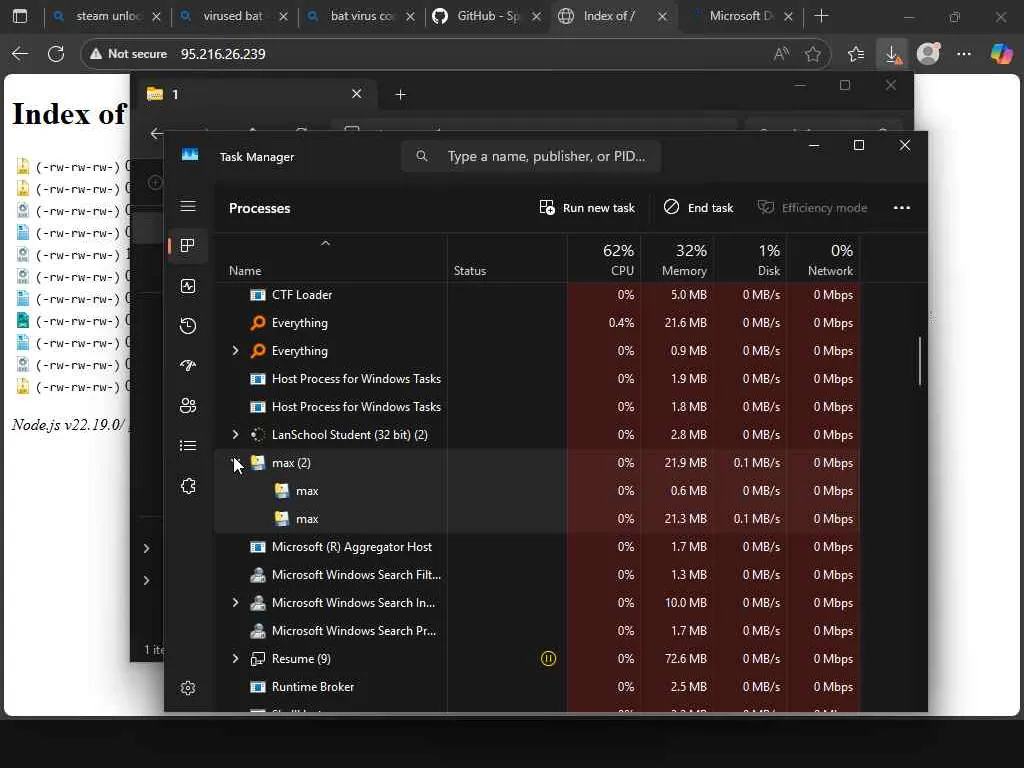This screenshot has width=1024, height=768.
Task: Close the Index of / browser tab
Action: coord(662,16)
